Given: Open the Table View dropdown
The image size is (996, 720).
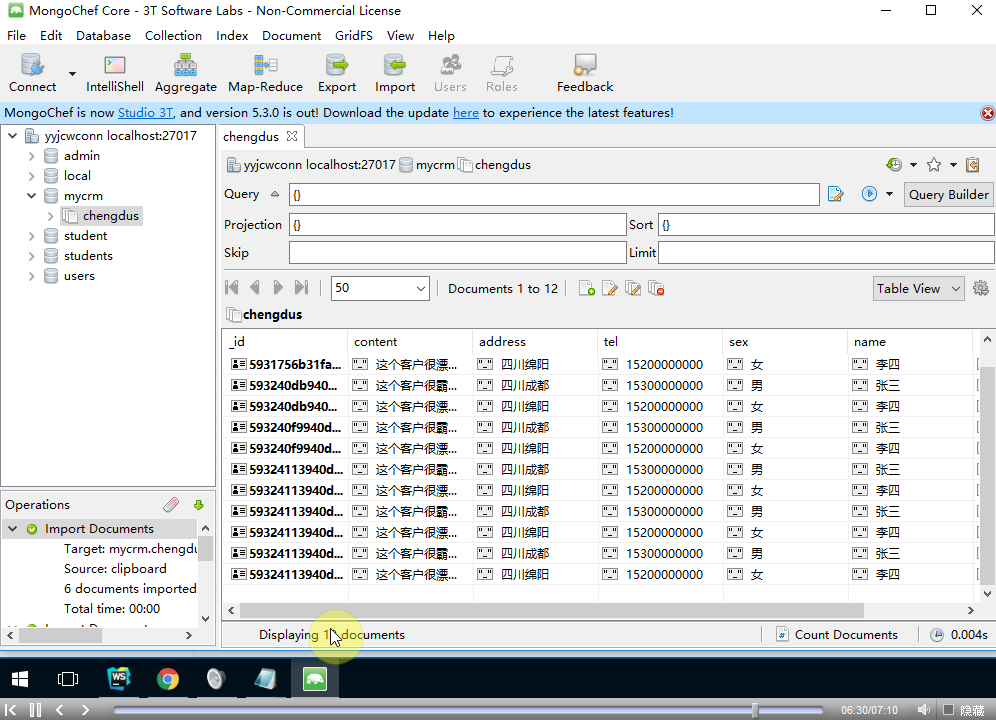Looking at the screenshot, I should click(x=918, y=288).
